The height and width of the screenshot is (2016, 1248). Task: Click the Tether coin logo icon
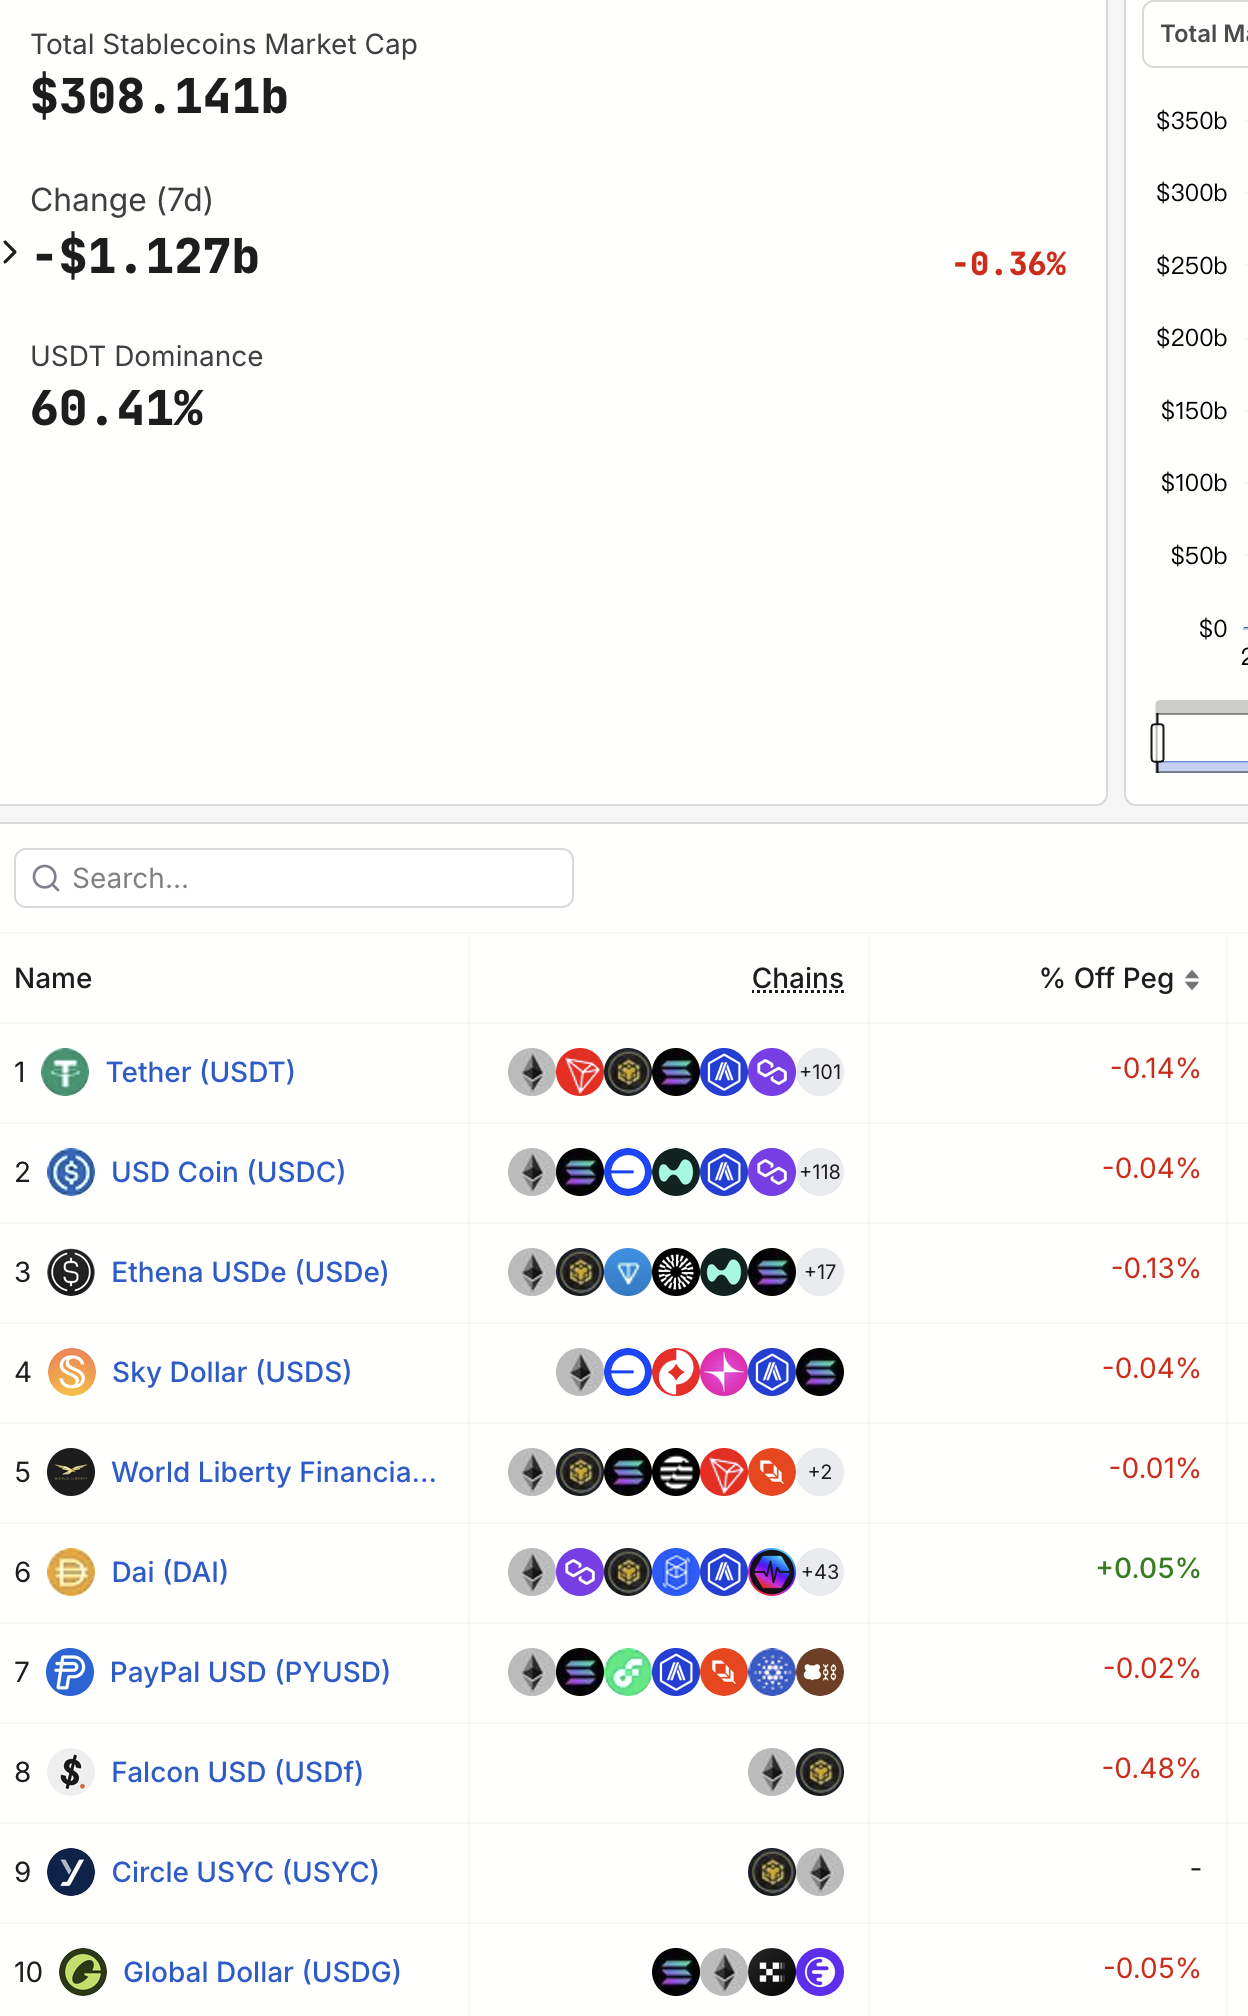click(65, 1072)
